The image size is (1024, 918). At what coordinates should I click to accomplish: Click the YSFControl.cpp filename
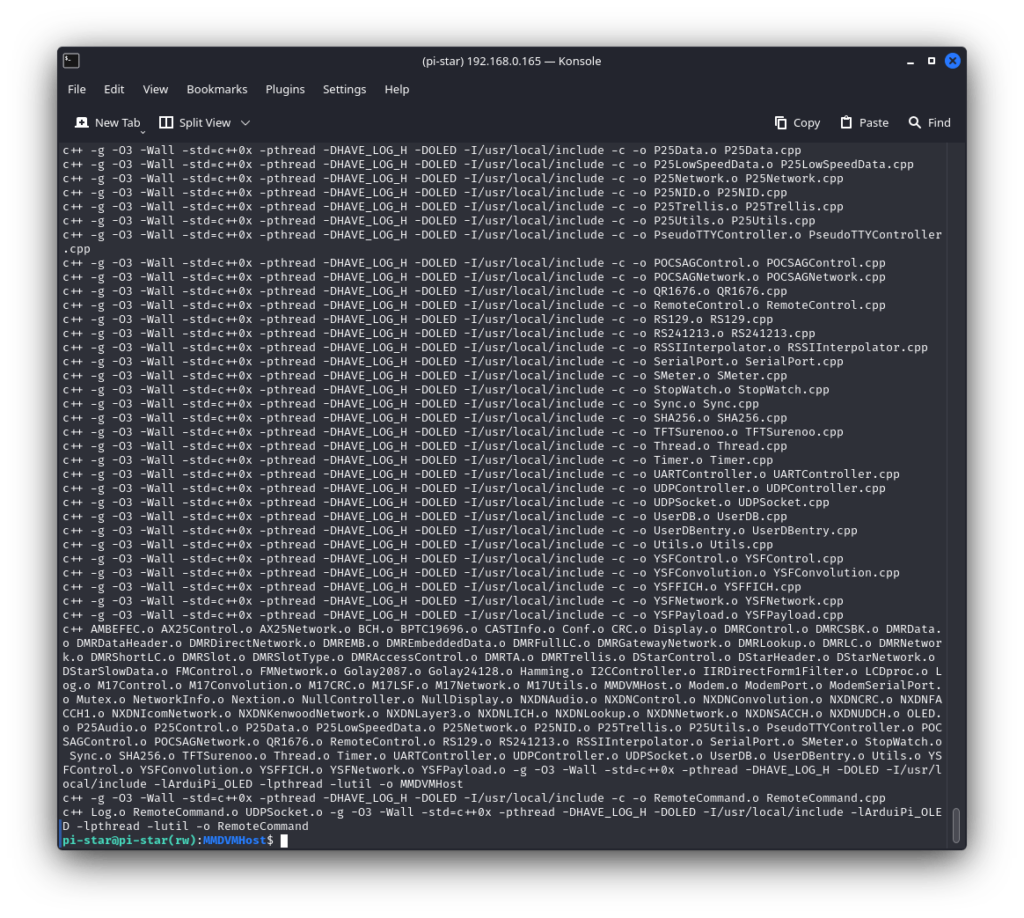pyautogui.click(x=794, y=559)
